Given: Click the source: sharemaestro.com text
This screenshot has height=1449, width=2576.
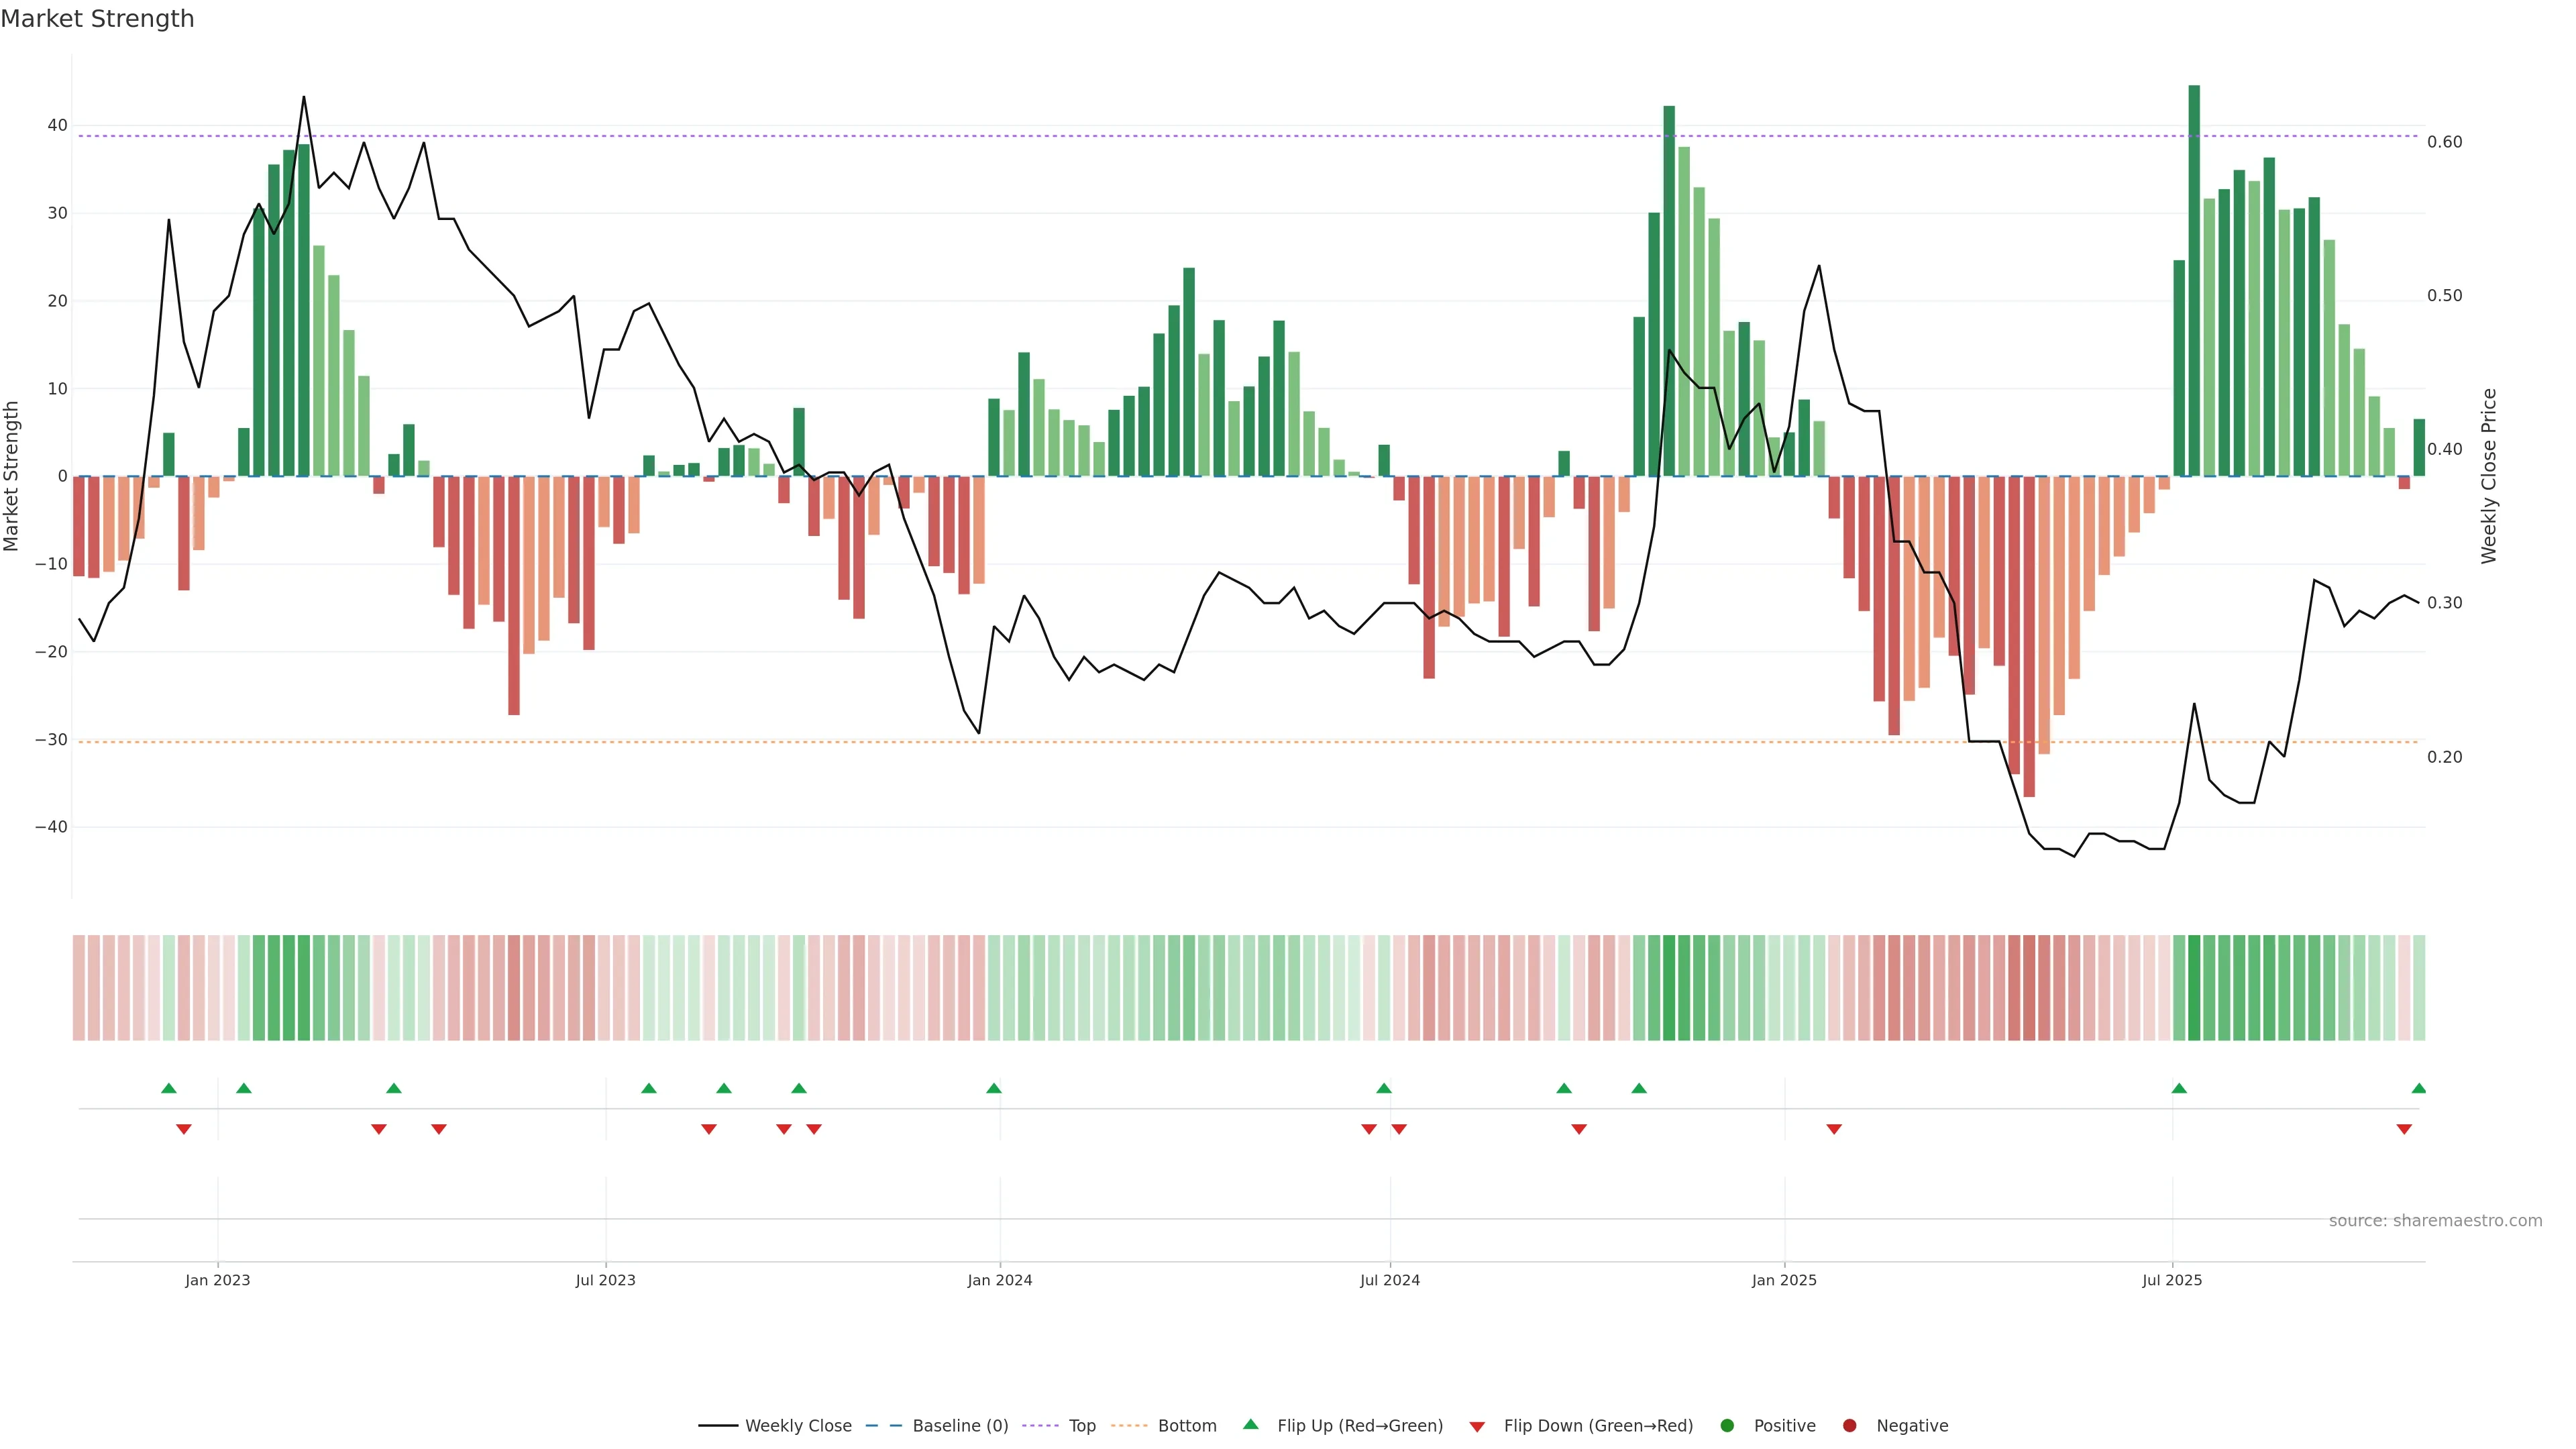Looking at the screenshot, I should coord(2435,1220).
